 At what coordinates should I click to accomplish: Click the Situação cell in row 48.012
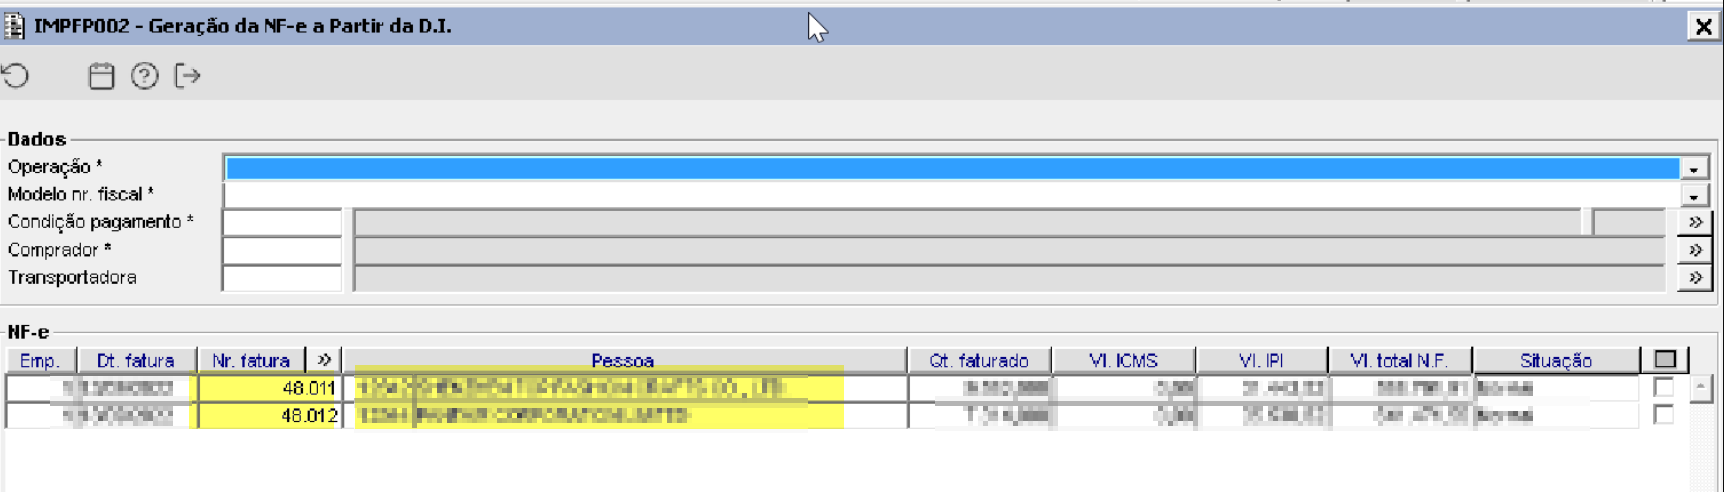(1556, 415)
